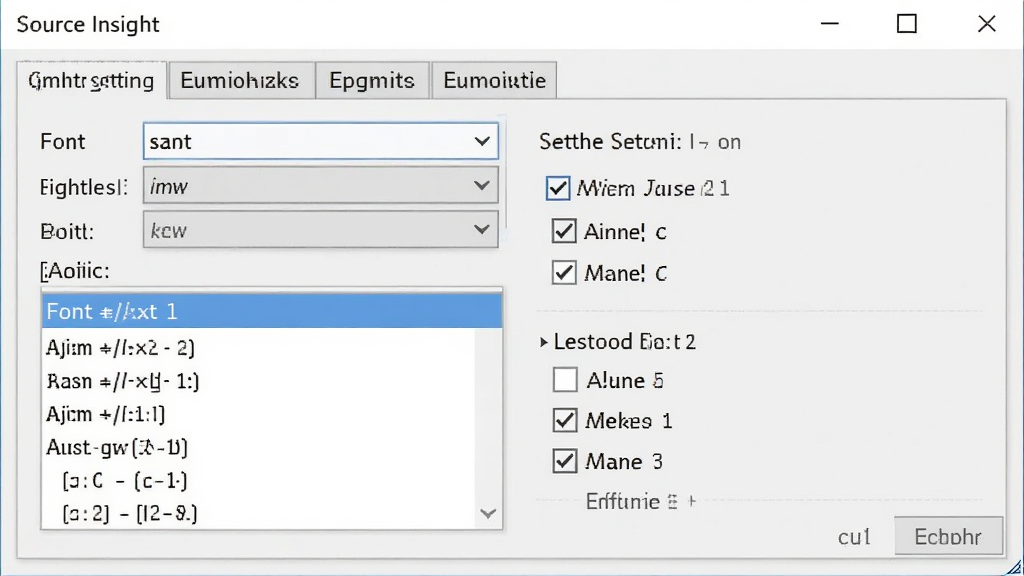Click the list scrollbar down arrow

[488, 513]
